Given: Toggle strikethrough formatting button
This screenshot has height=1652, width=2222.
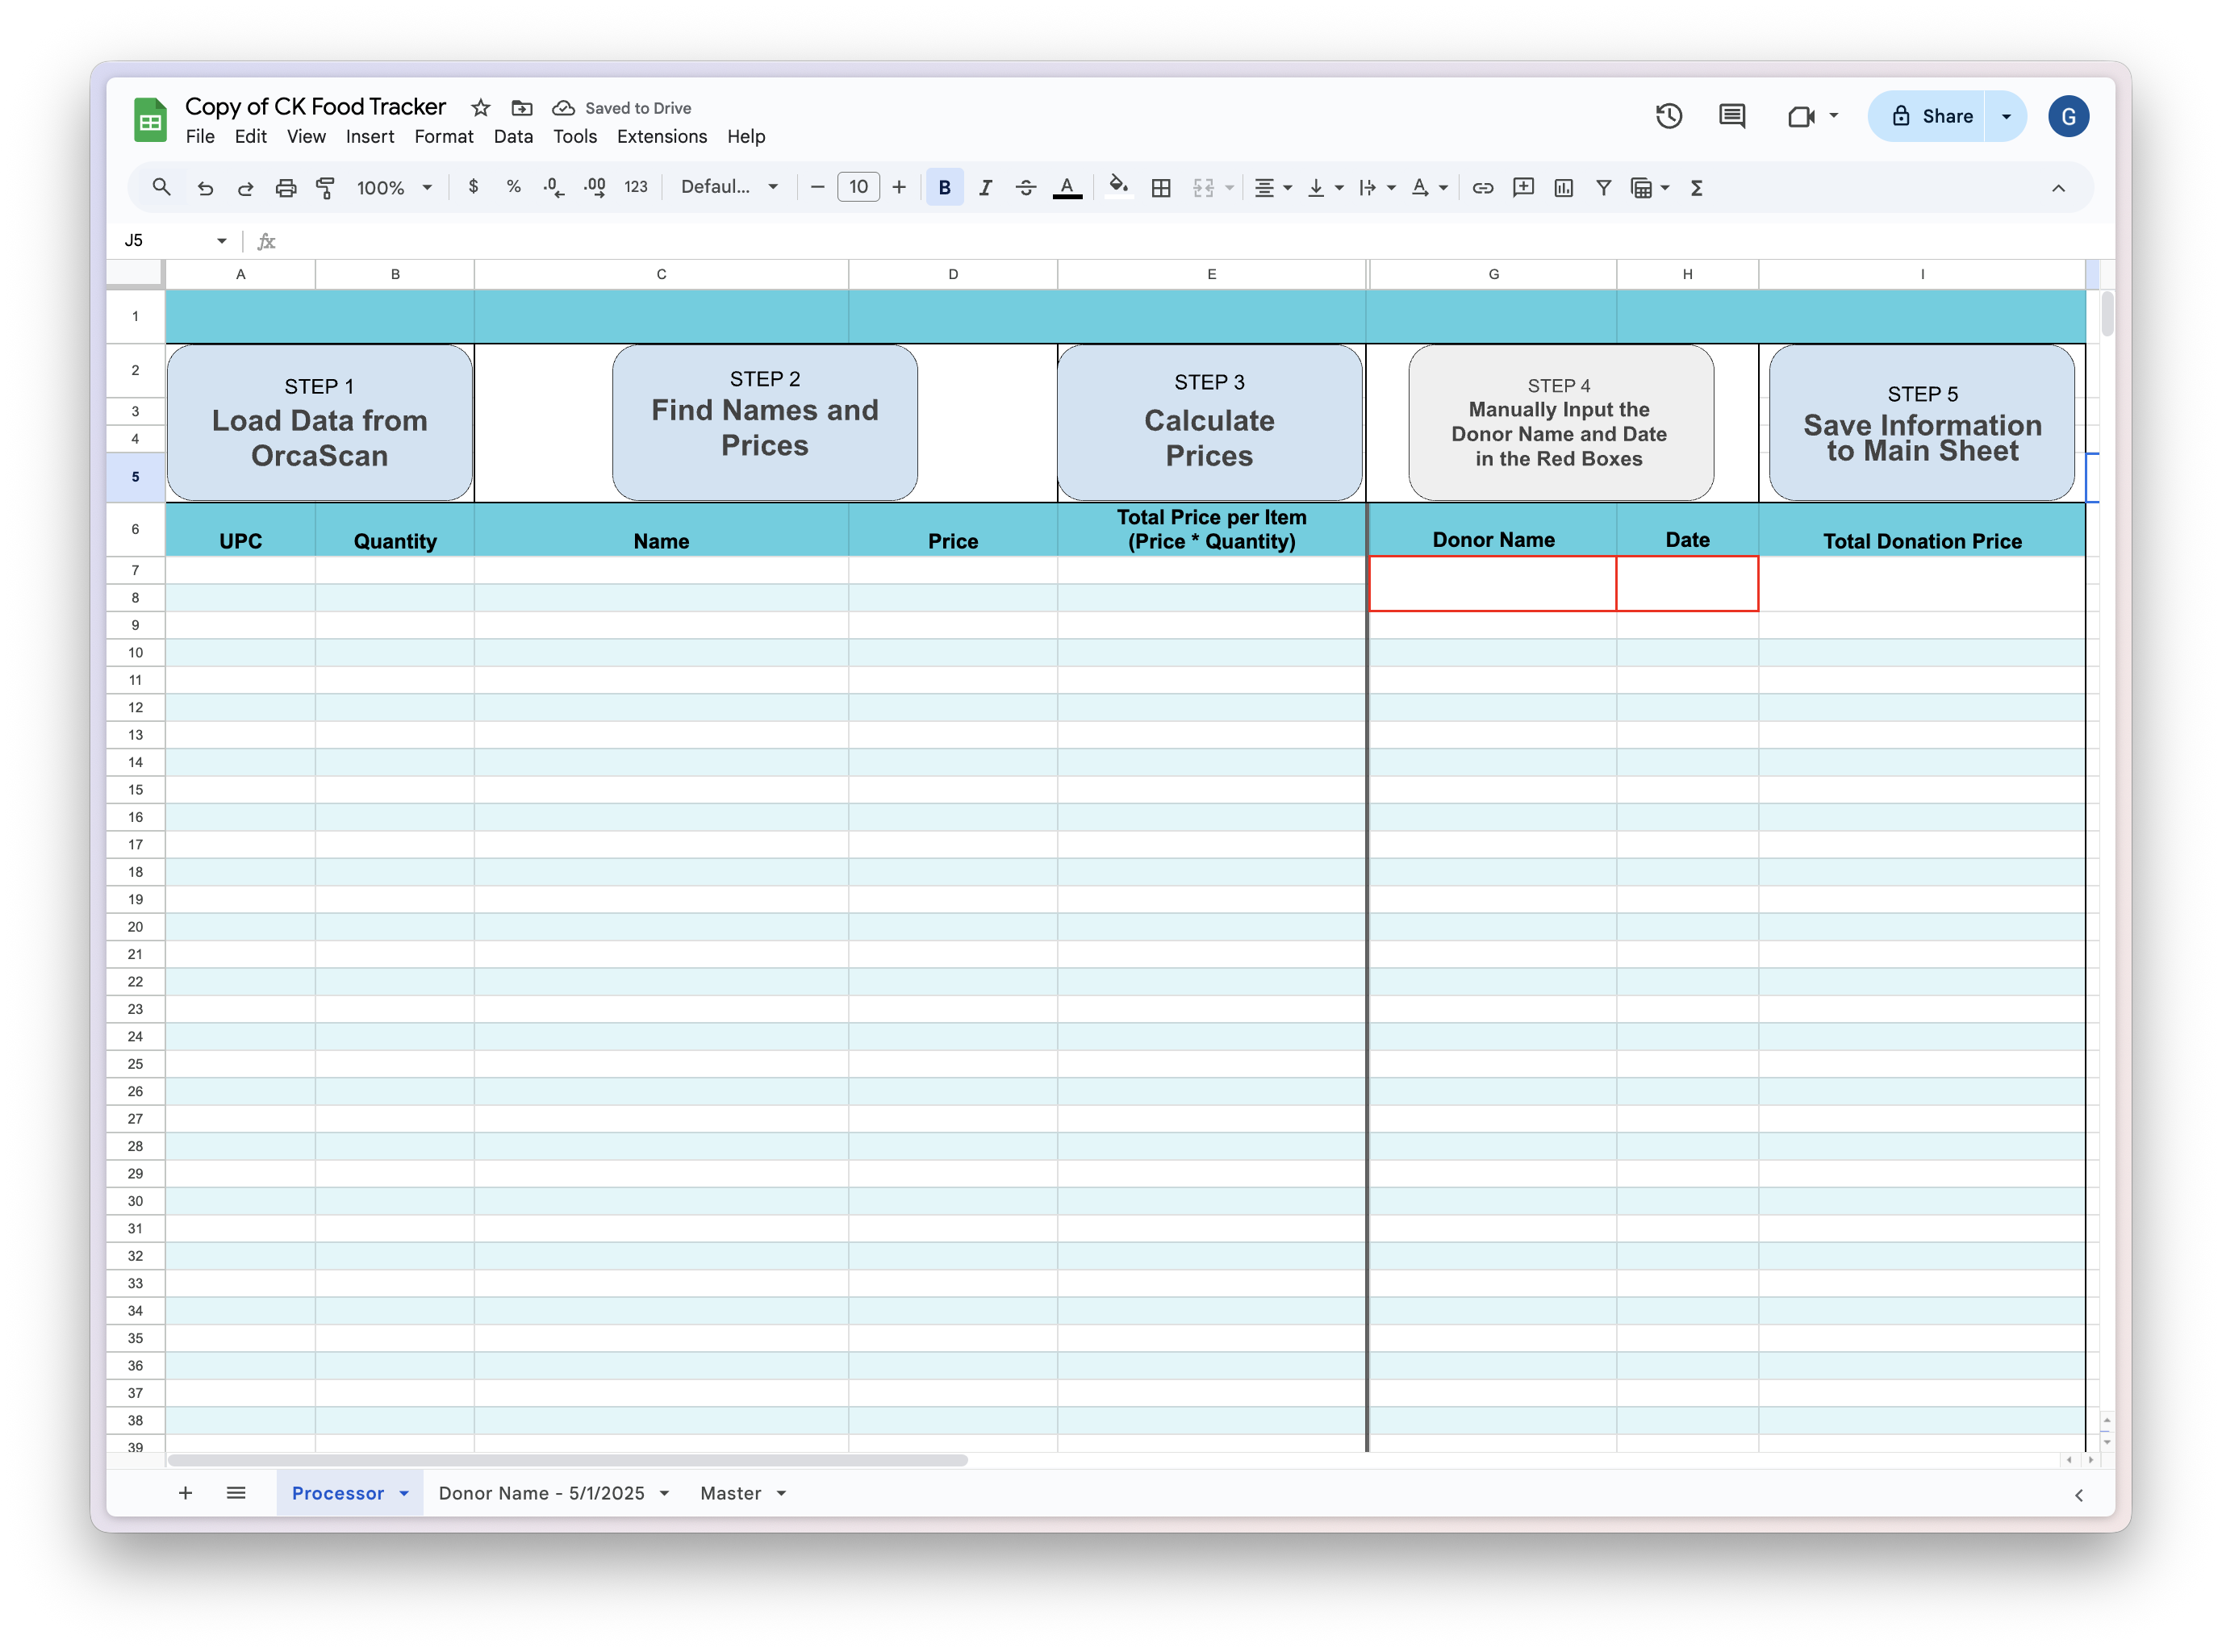Looking at the screenshot, I should pos(1025,187).
